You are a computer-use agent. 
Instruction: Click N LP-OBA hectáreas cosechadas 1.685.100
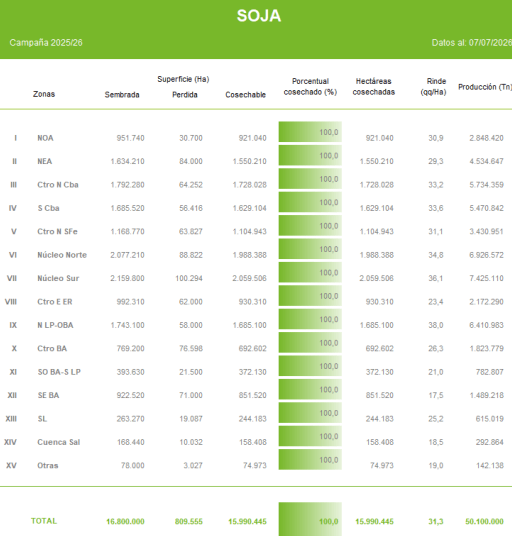(x=377, y=325)
